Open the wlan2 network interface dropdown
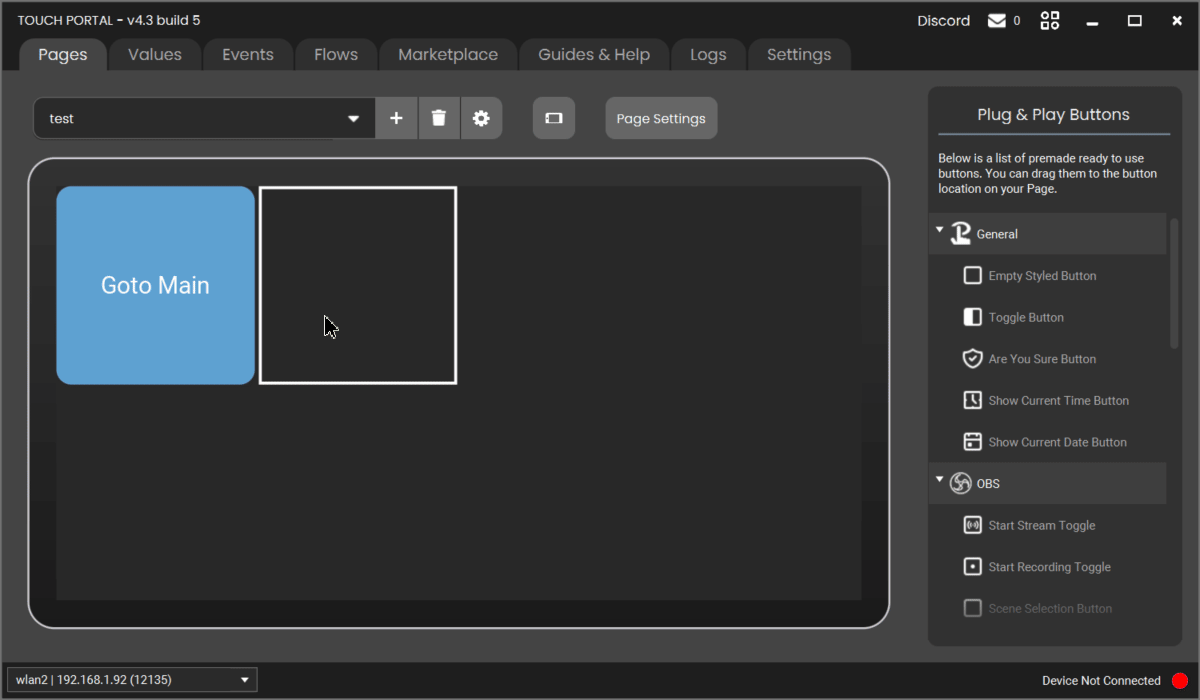Image resolution: width=1200 pixels, height=700 pixels. [132, 680]
